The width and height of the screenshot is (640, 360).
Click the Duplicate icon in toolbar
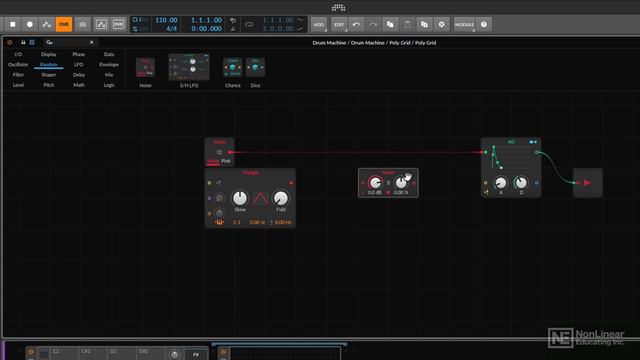click(x=424, y=24)
